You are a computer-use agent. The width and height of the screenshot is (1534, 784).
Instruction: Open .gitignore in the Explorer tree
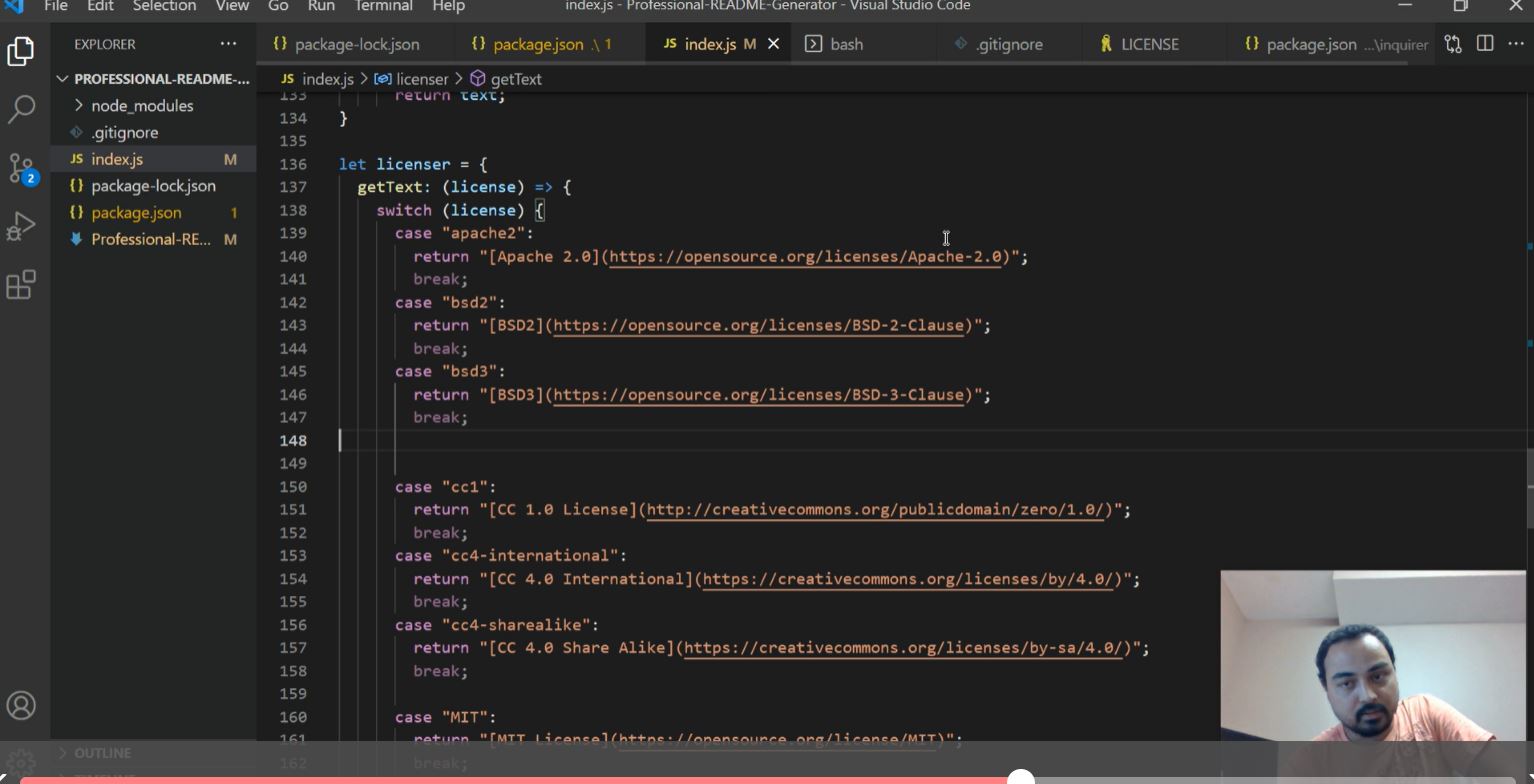click(x=155, y=133)
